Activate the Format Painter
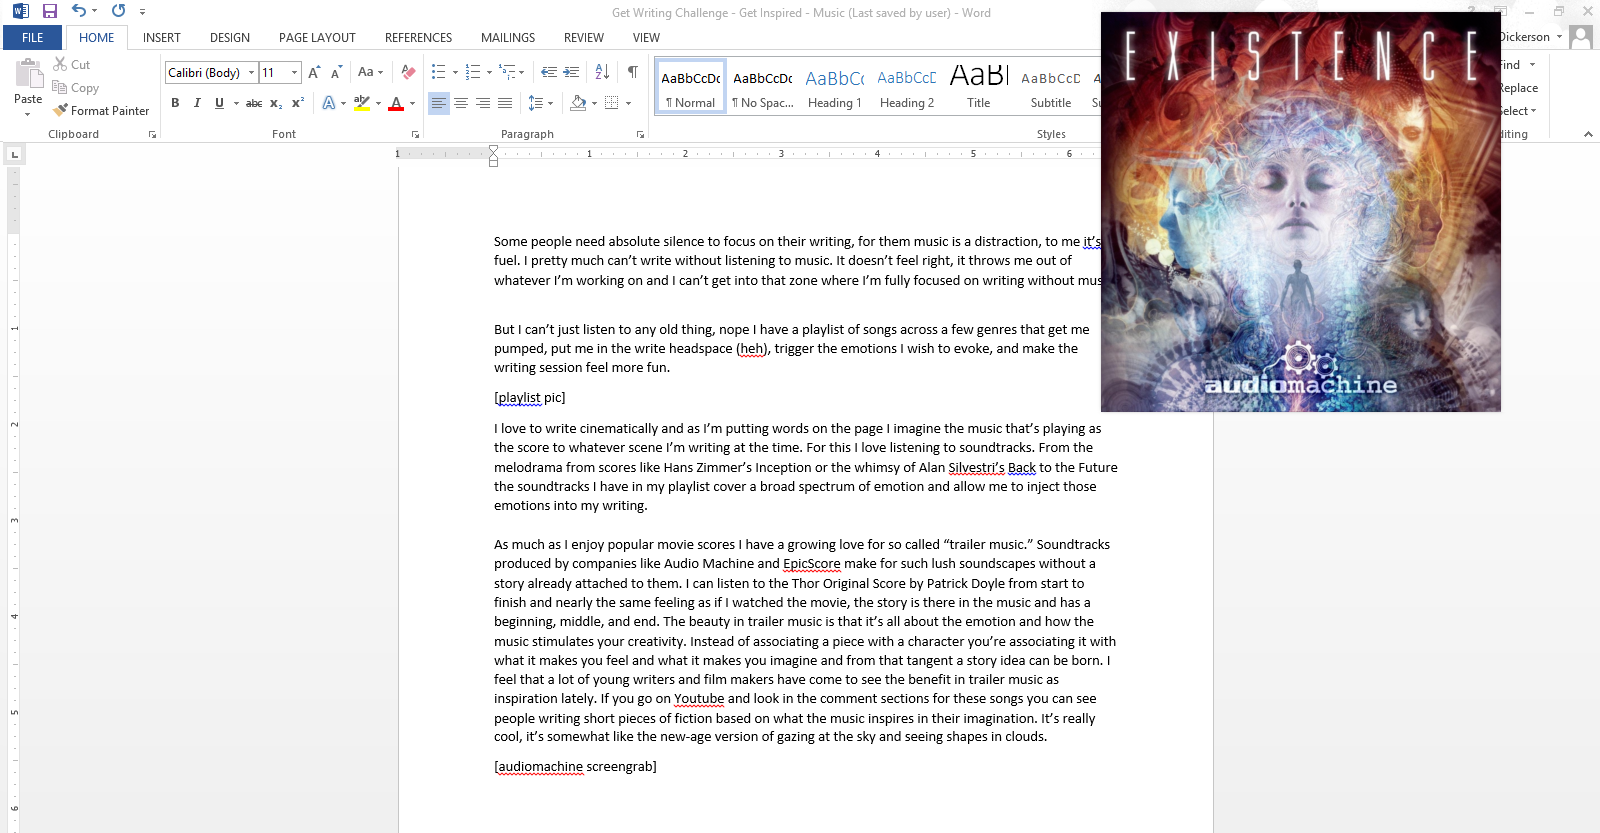This screenshot has height=833, width=1600. pyautogui.click(x=101, y=111)
